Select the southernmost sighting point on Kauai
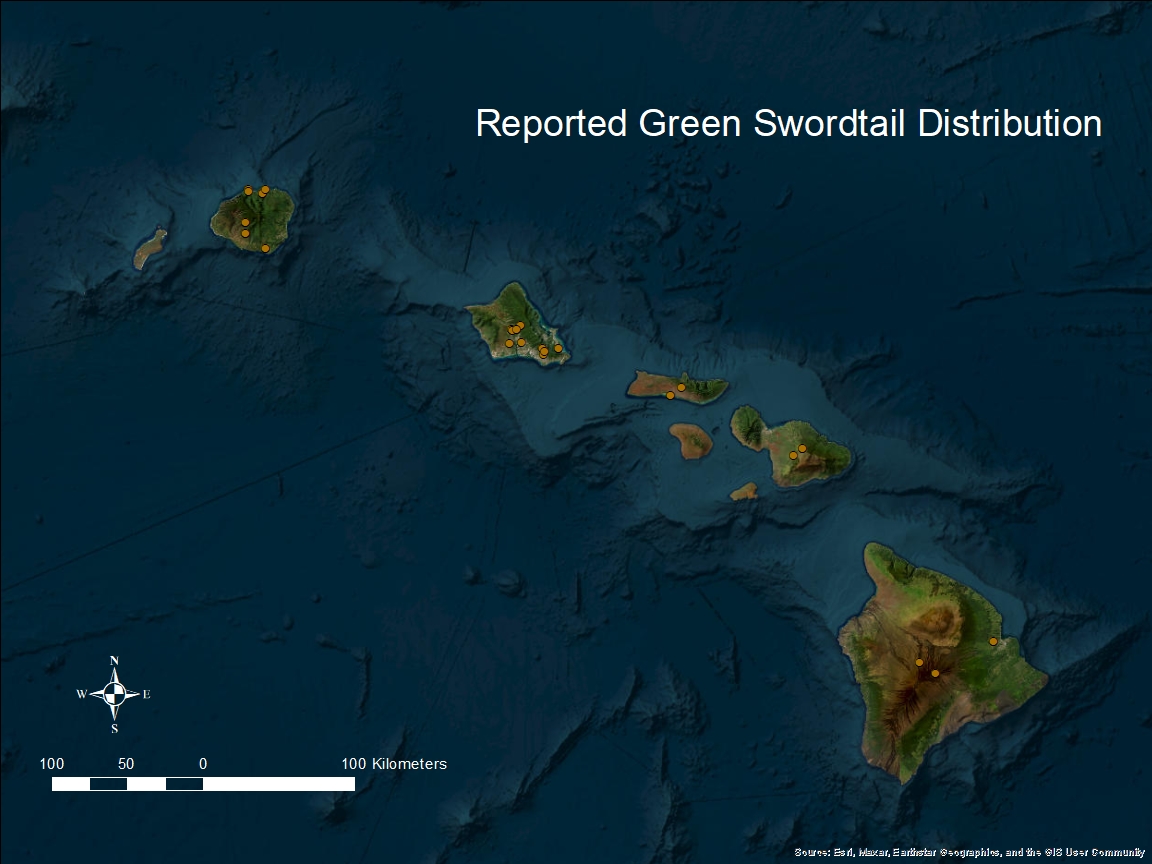Image resolution: width=1152 pixels, height=864 pixels. 265,248
